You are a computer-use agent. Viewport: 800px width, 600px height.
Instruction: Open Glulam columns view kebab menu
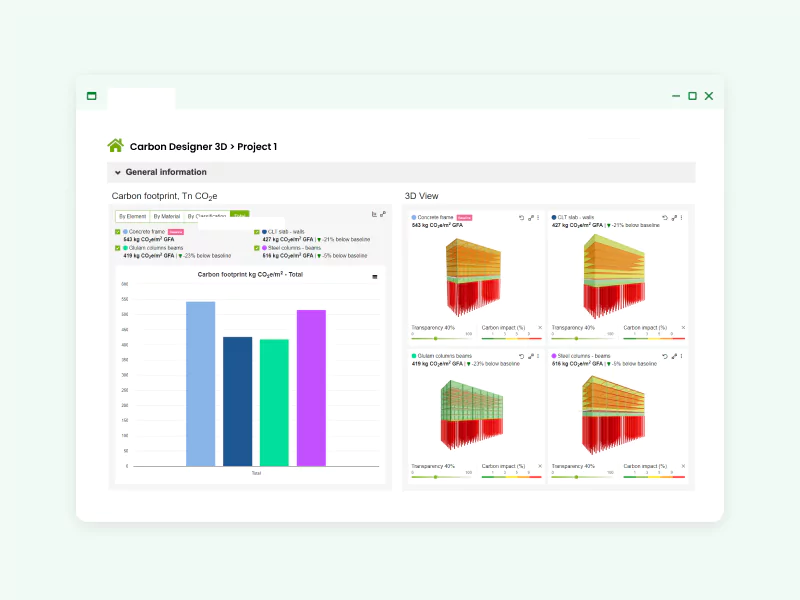coord(539,356)
